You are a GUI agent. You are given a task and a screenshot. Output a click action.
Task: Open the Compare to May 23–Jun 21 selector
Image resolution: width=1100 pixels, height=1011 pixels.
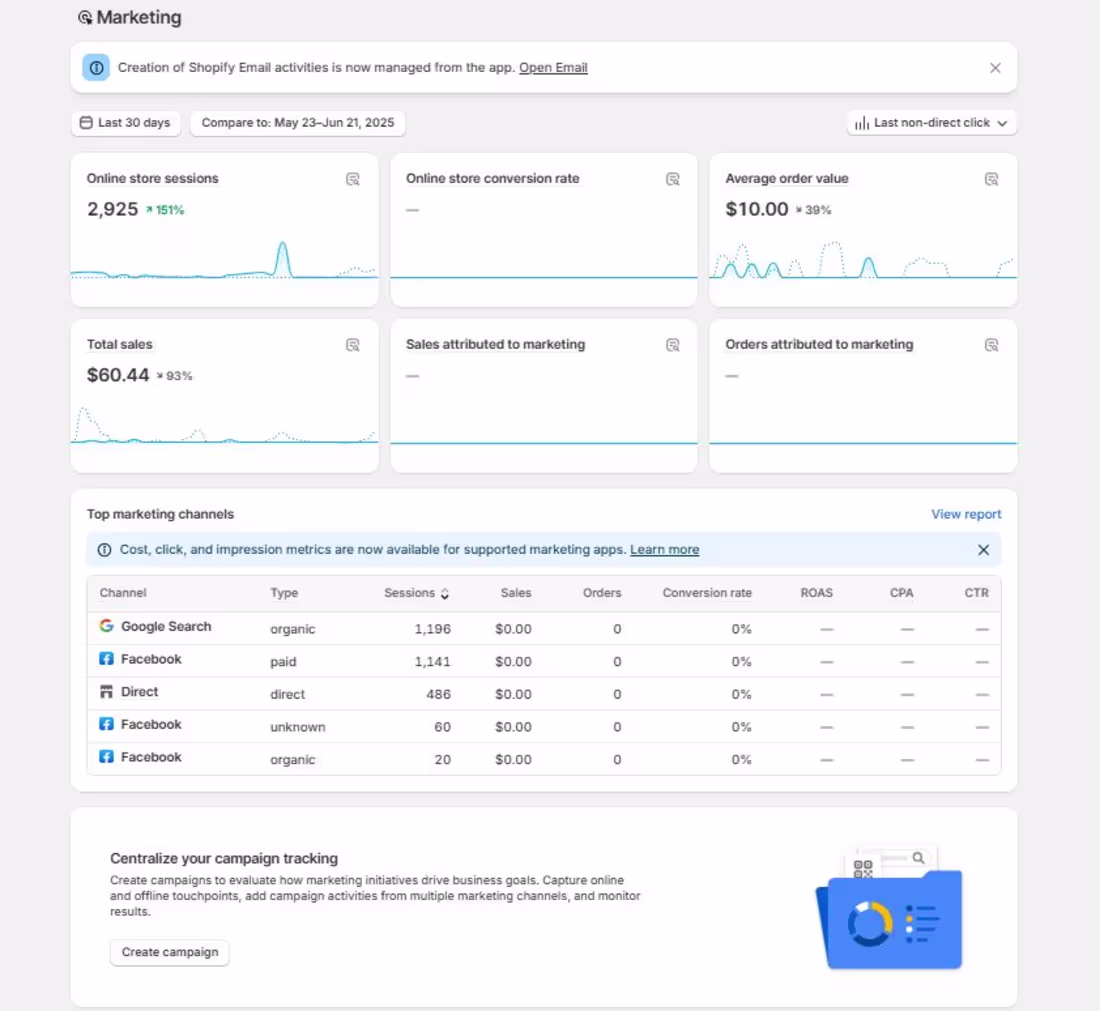[x=297, y=122]
